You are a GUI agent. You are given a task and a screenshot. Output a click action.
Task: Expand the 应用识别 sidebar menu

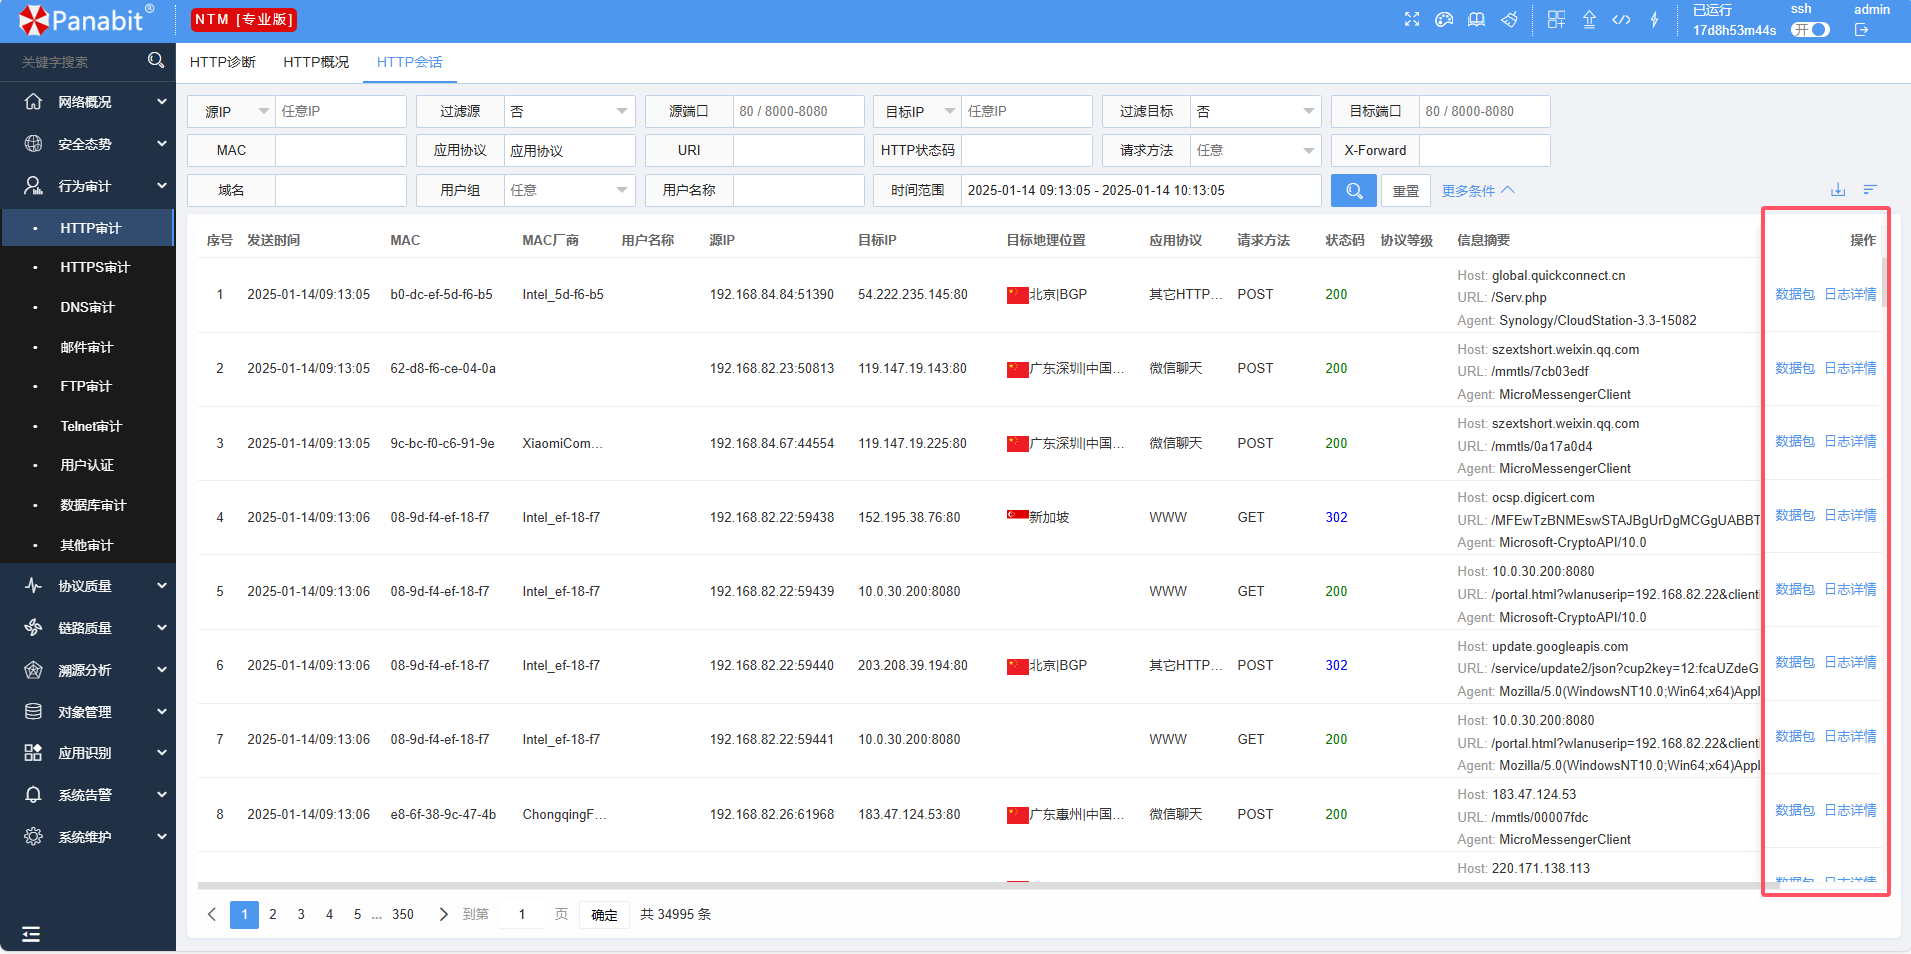click(x=88, y=753)
